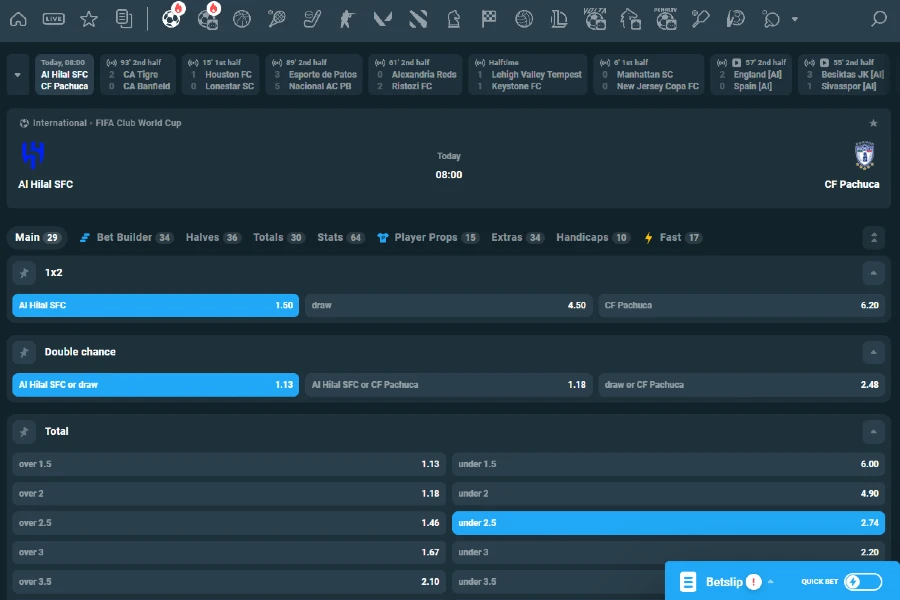900x600 pixels.
Task: Collapse all markets with double-arrow button
Action: [873, 238]
